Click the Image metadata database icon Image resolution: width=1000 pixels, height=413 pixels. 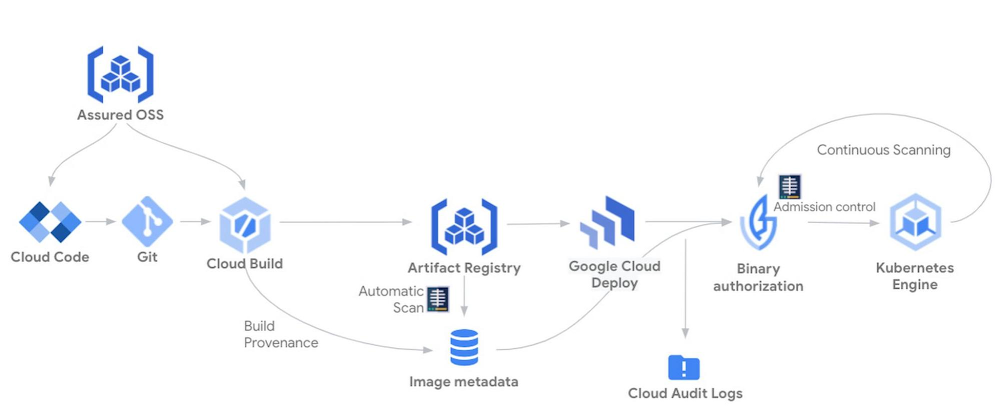(464, 348)
